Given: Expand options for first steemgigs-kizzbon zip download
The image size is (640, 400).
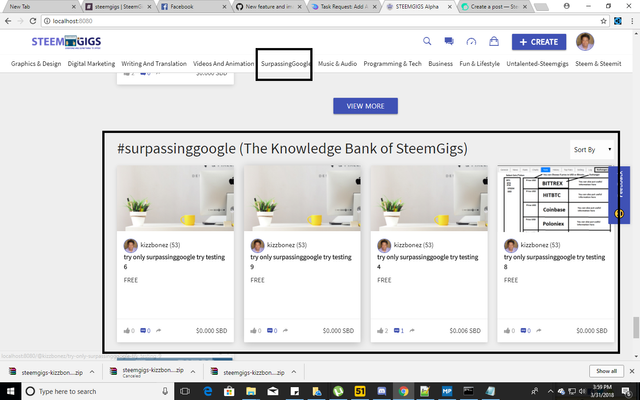Looking at the screenshot, I should click(92, 372).
